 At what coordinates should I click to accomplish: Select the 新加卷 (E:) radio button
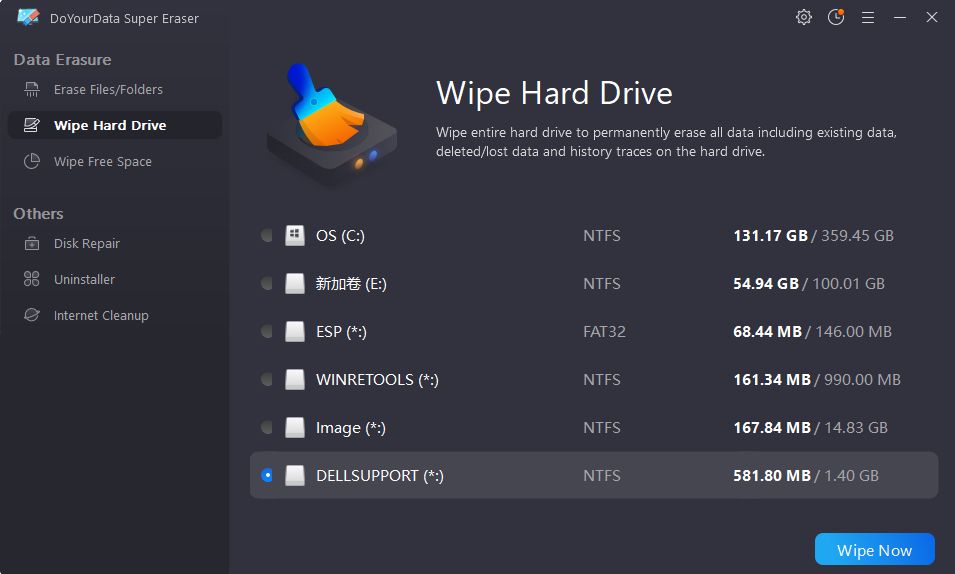point(267,283)
